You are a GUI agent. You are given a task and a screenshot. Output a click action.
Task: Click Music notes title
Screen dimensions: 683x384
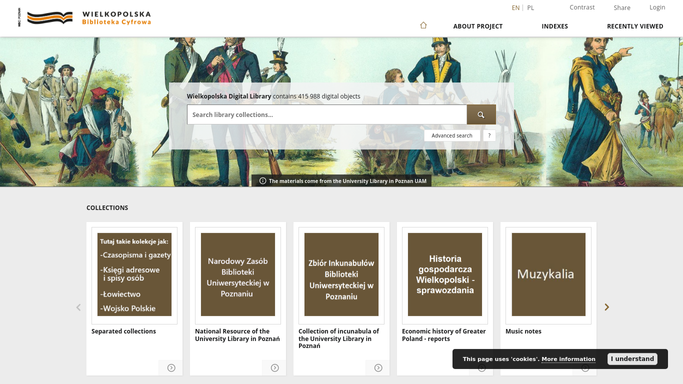tap(523, 331)
